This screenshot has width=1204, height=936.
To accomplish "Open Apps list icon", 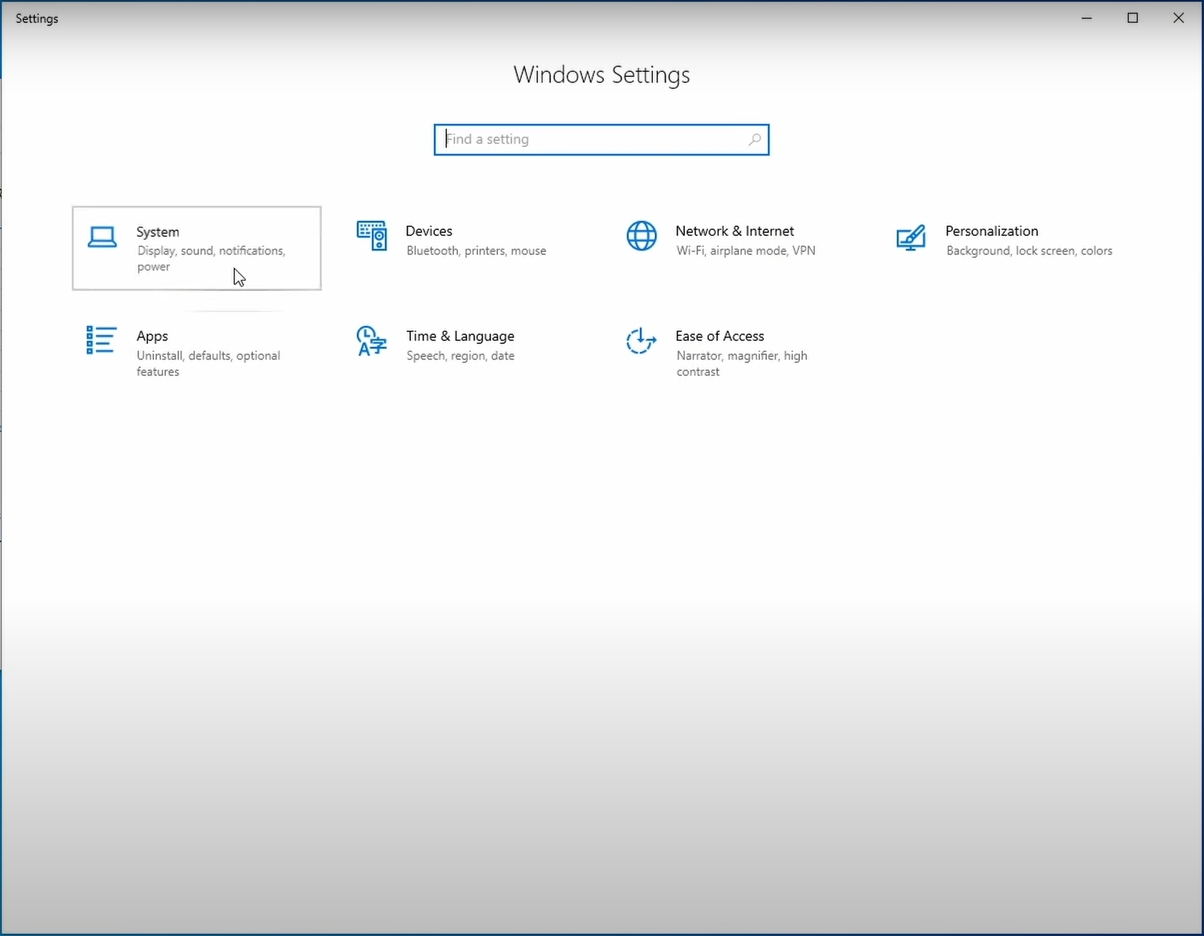I will point(101,340).
